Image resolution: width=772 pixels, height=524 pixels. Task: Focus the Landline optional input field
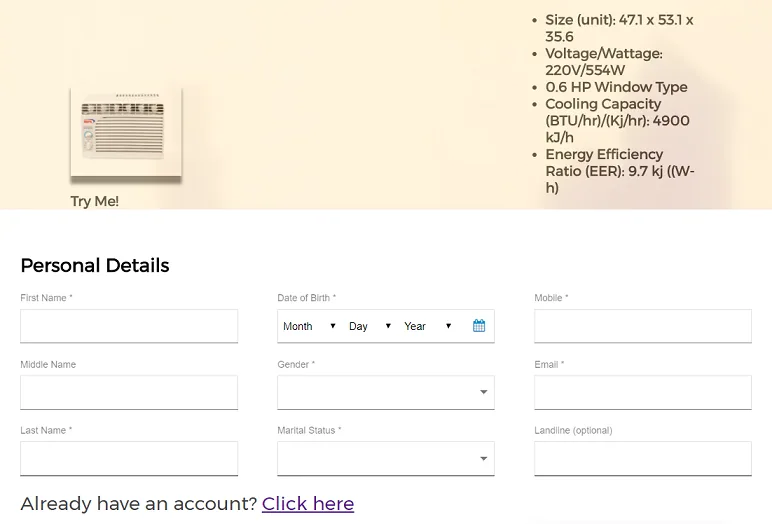(x=643, y=458)
